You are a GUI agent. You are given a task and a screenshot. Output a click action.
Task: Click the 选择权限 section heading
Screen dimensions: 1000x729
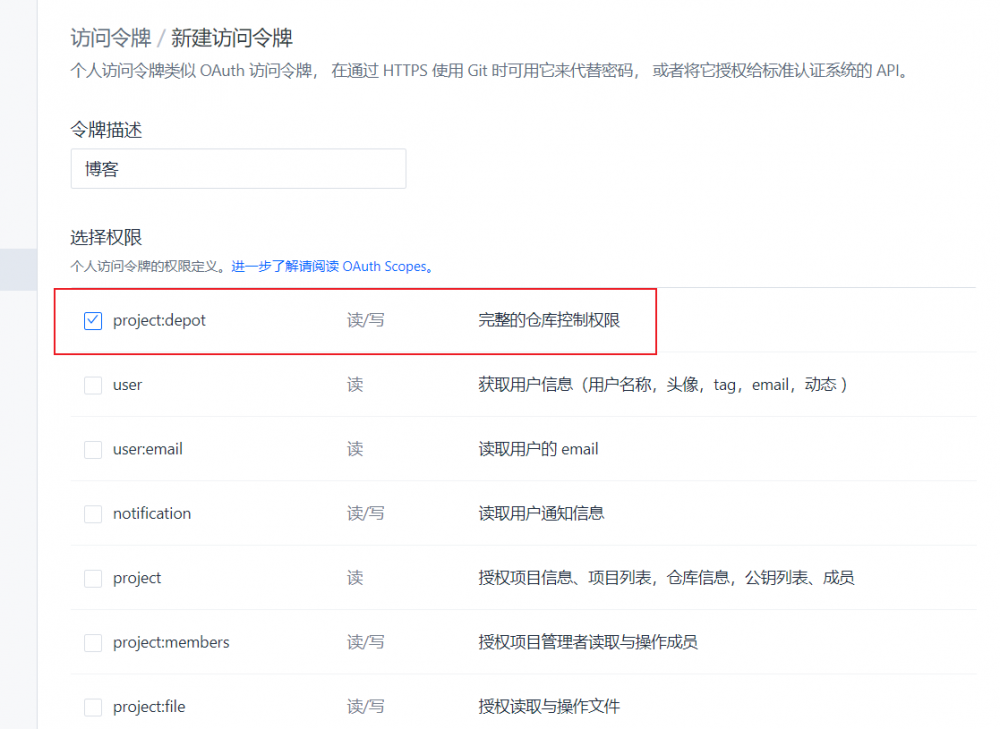[x=106, y=238]
